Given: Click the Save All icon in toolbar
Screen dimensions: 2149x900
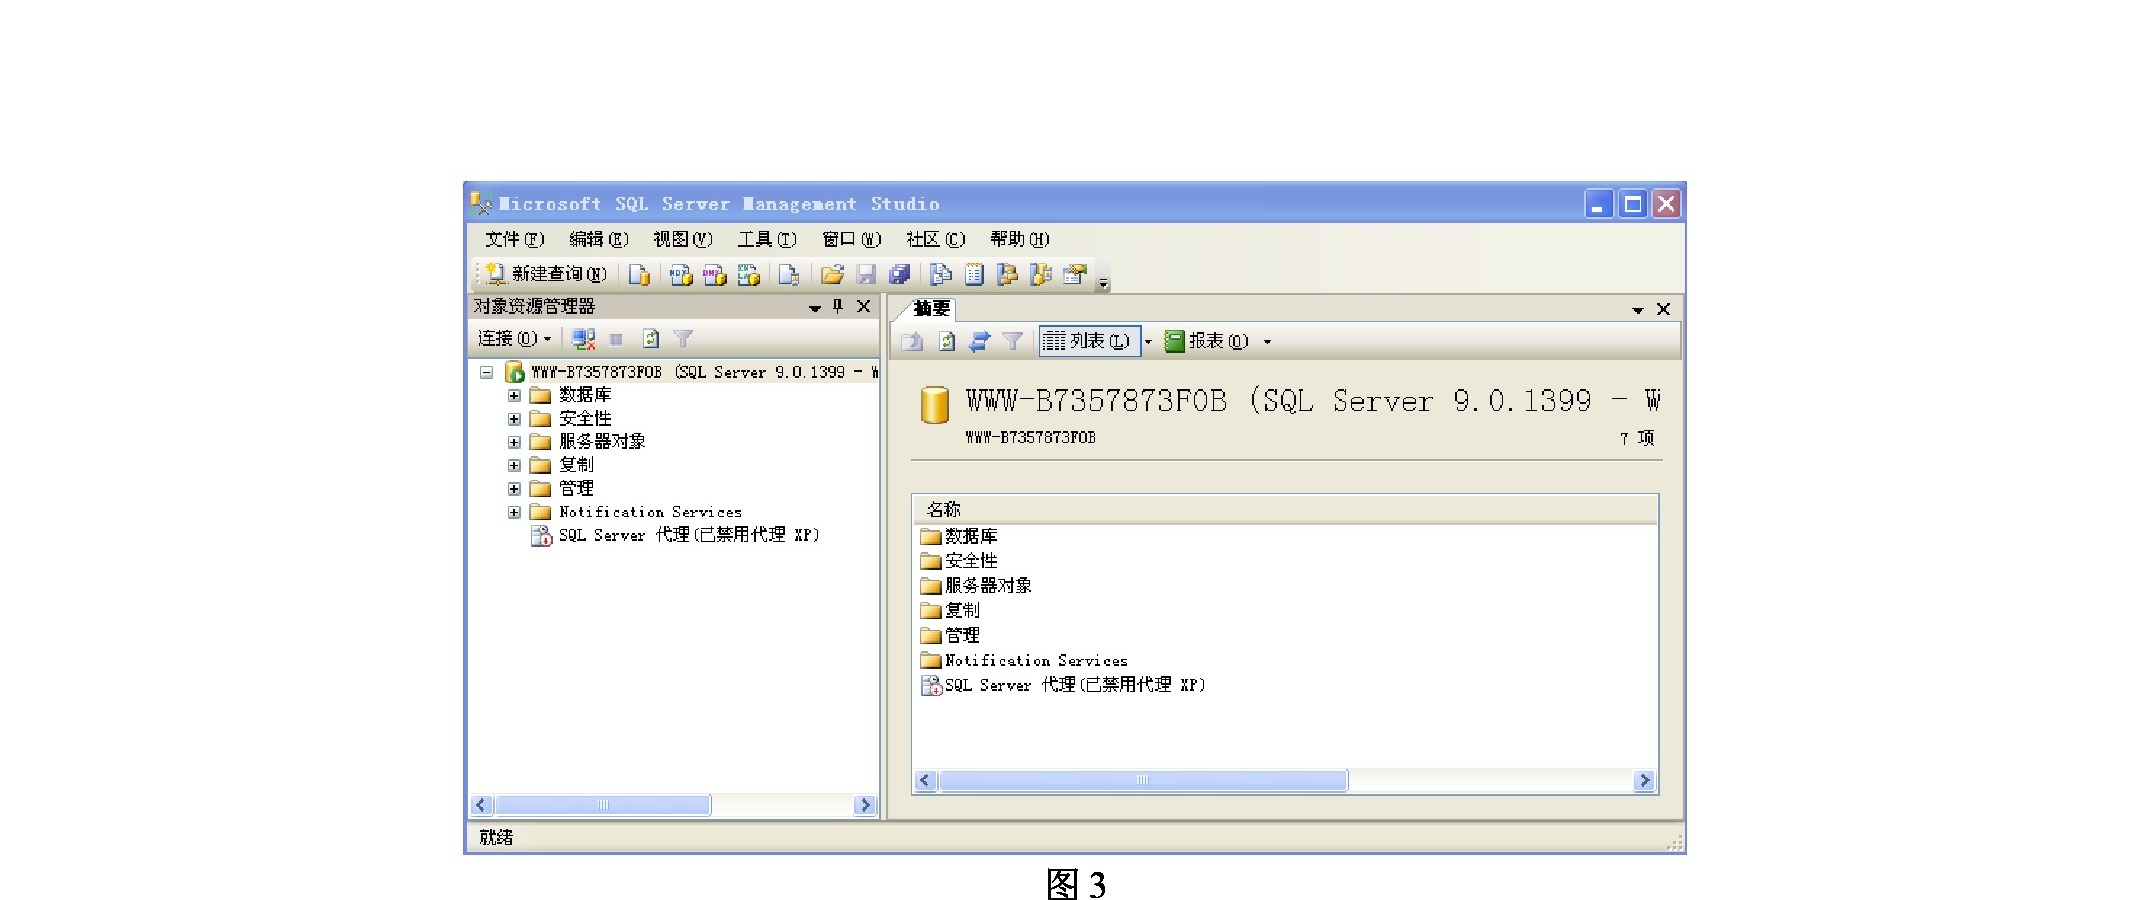Looking at the screenshot, I should coord(899,274).
